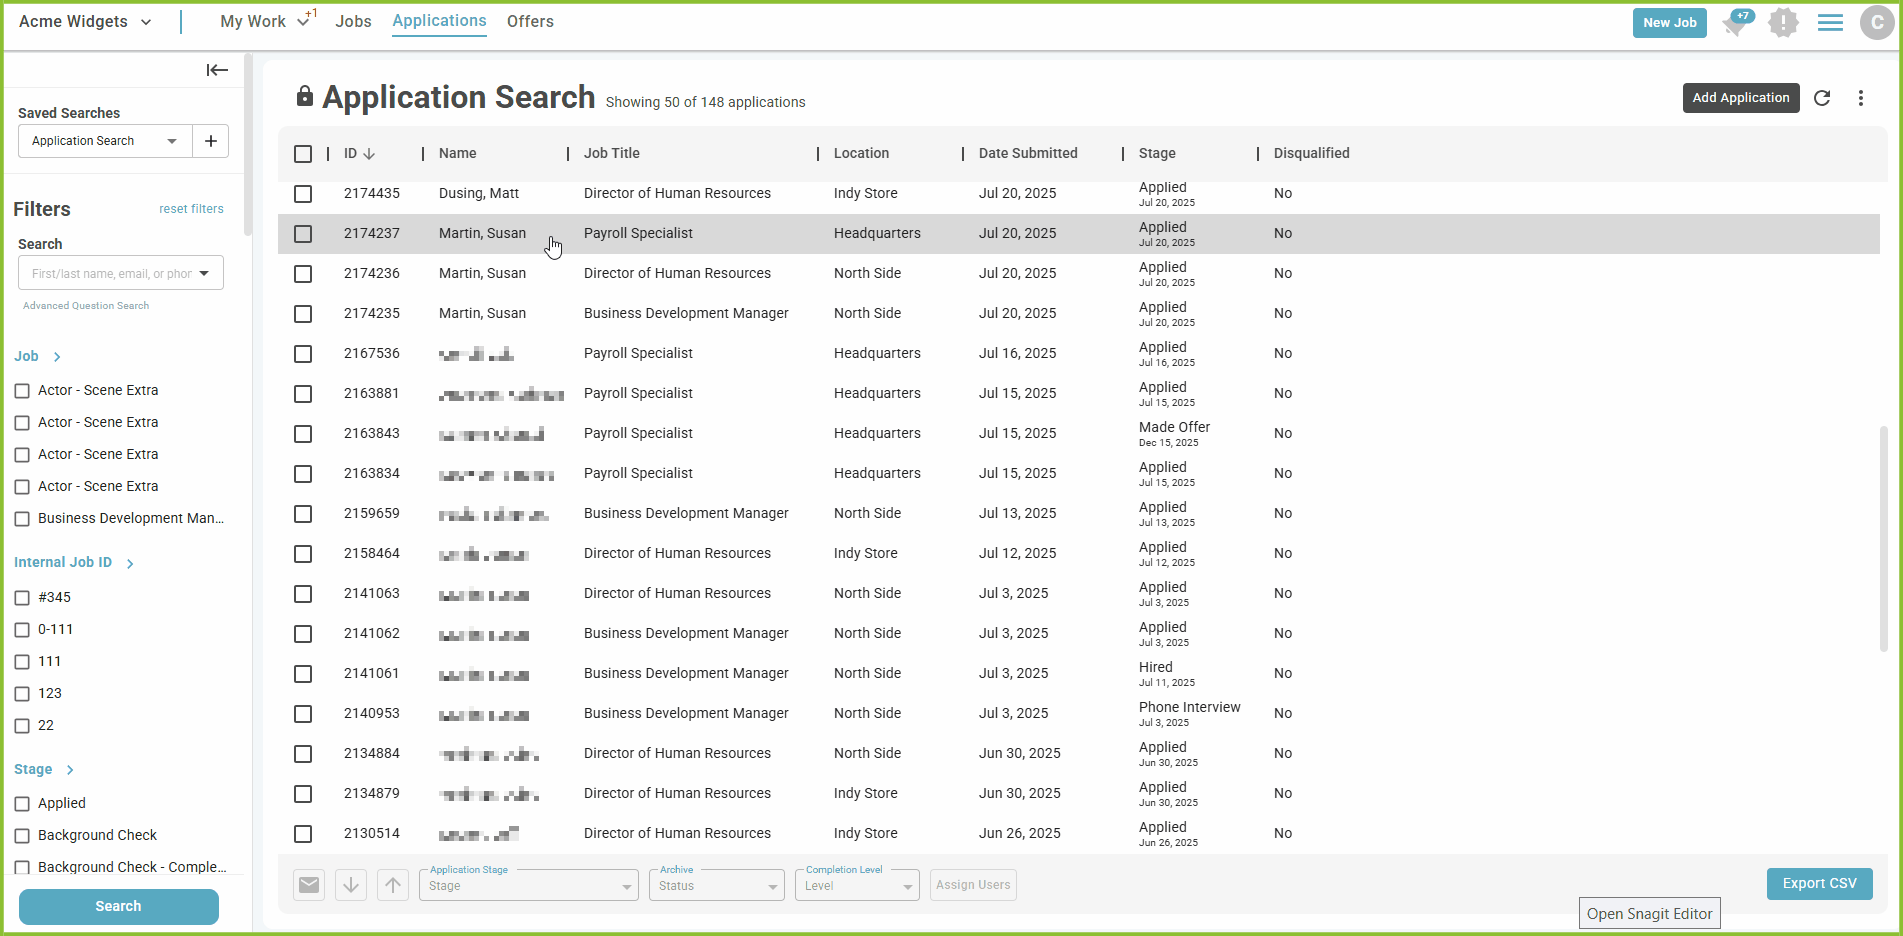
Task: Switch to the Offers tab
Action: [530, 22]
